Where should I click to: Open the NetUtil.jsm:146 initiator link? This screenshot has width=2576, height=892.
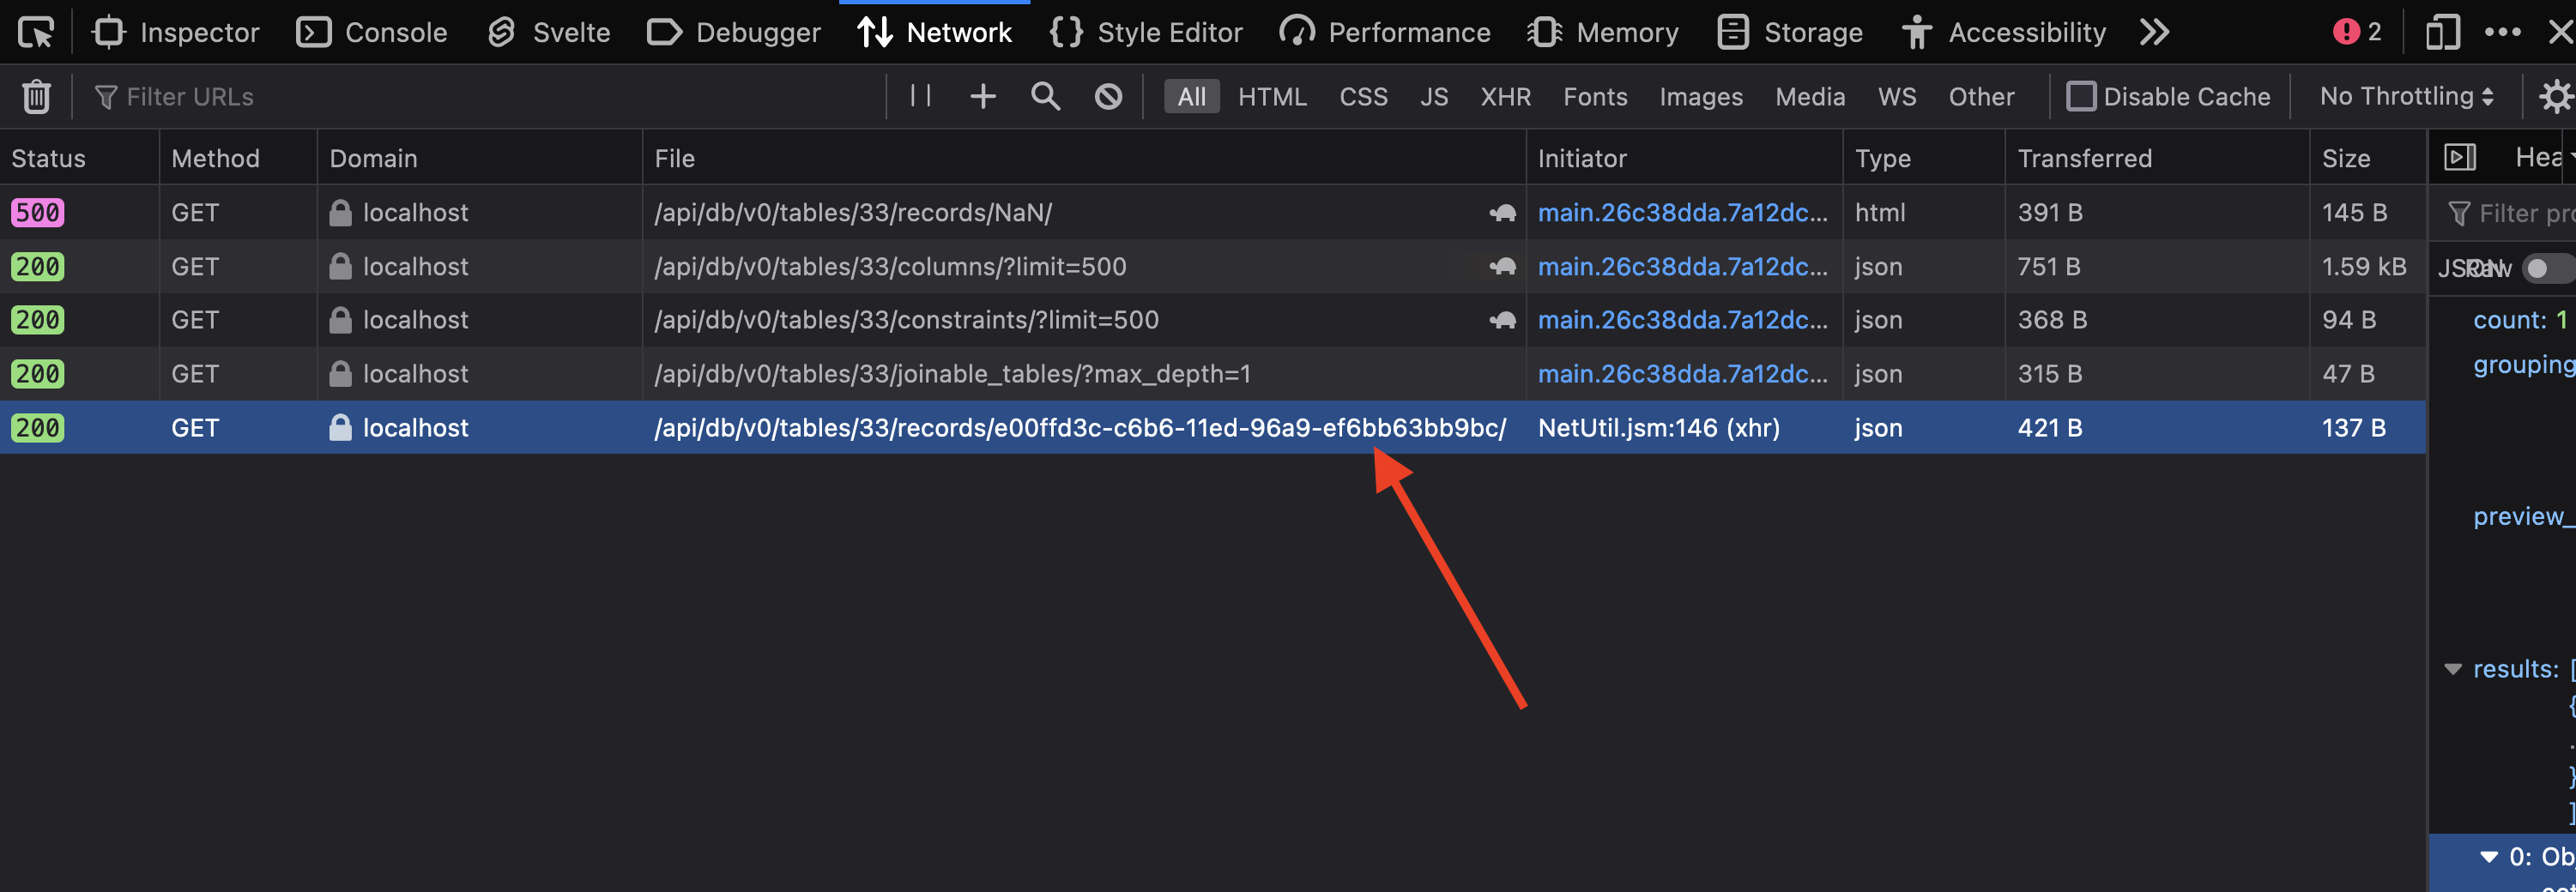[x=1660, y=427]
